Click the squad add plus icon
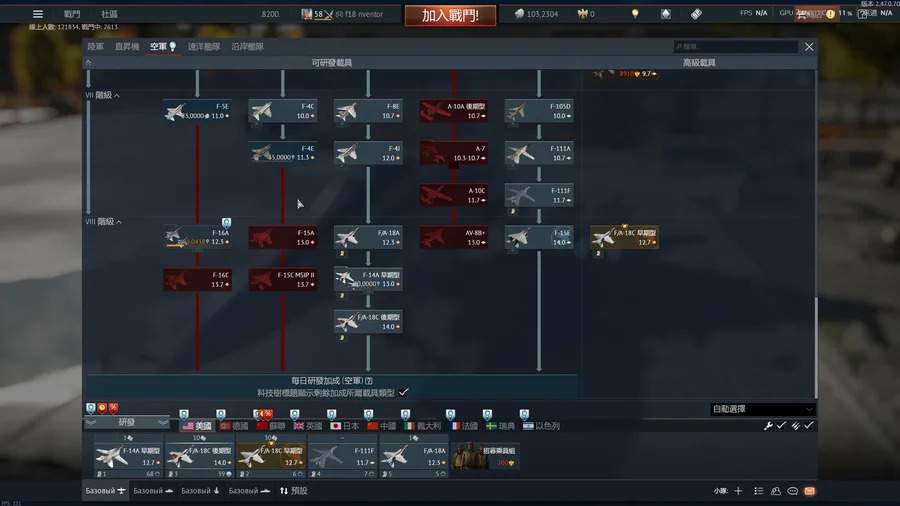The width and height of the screenshot is (900, 506). [x=738, y=491]
